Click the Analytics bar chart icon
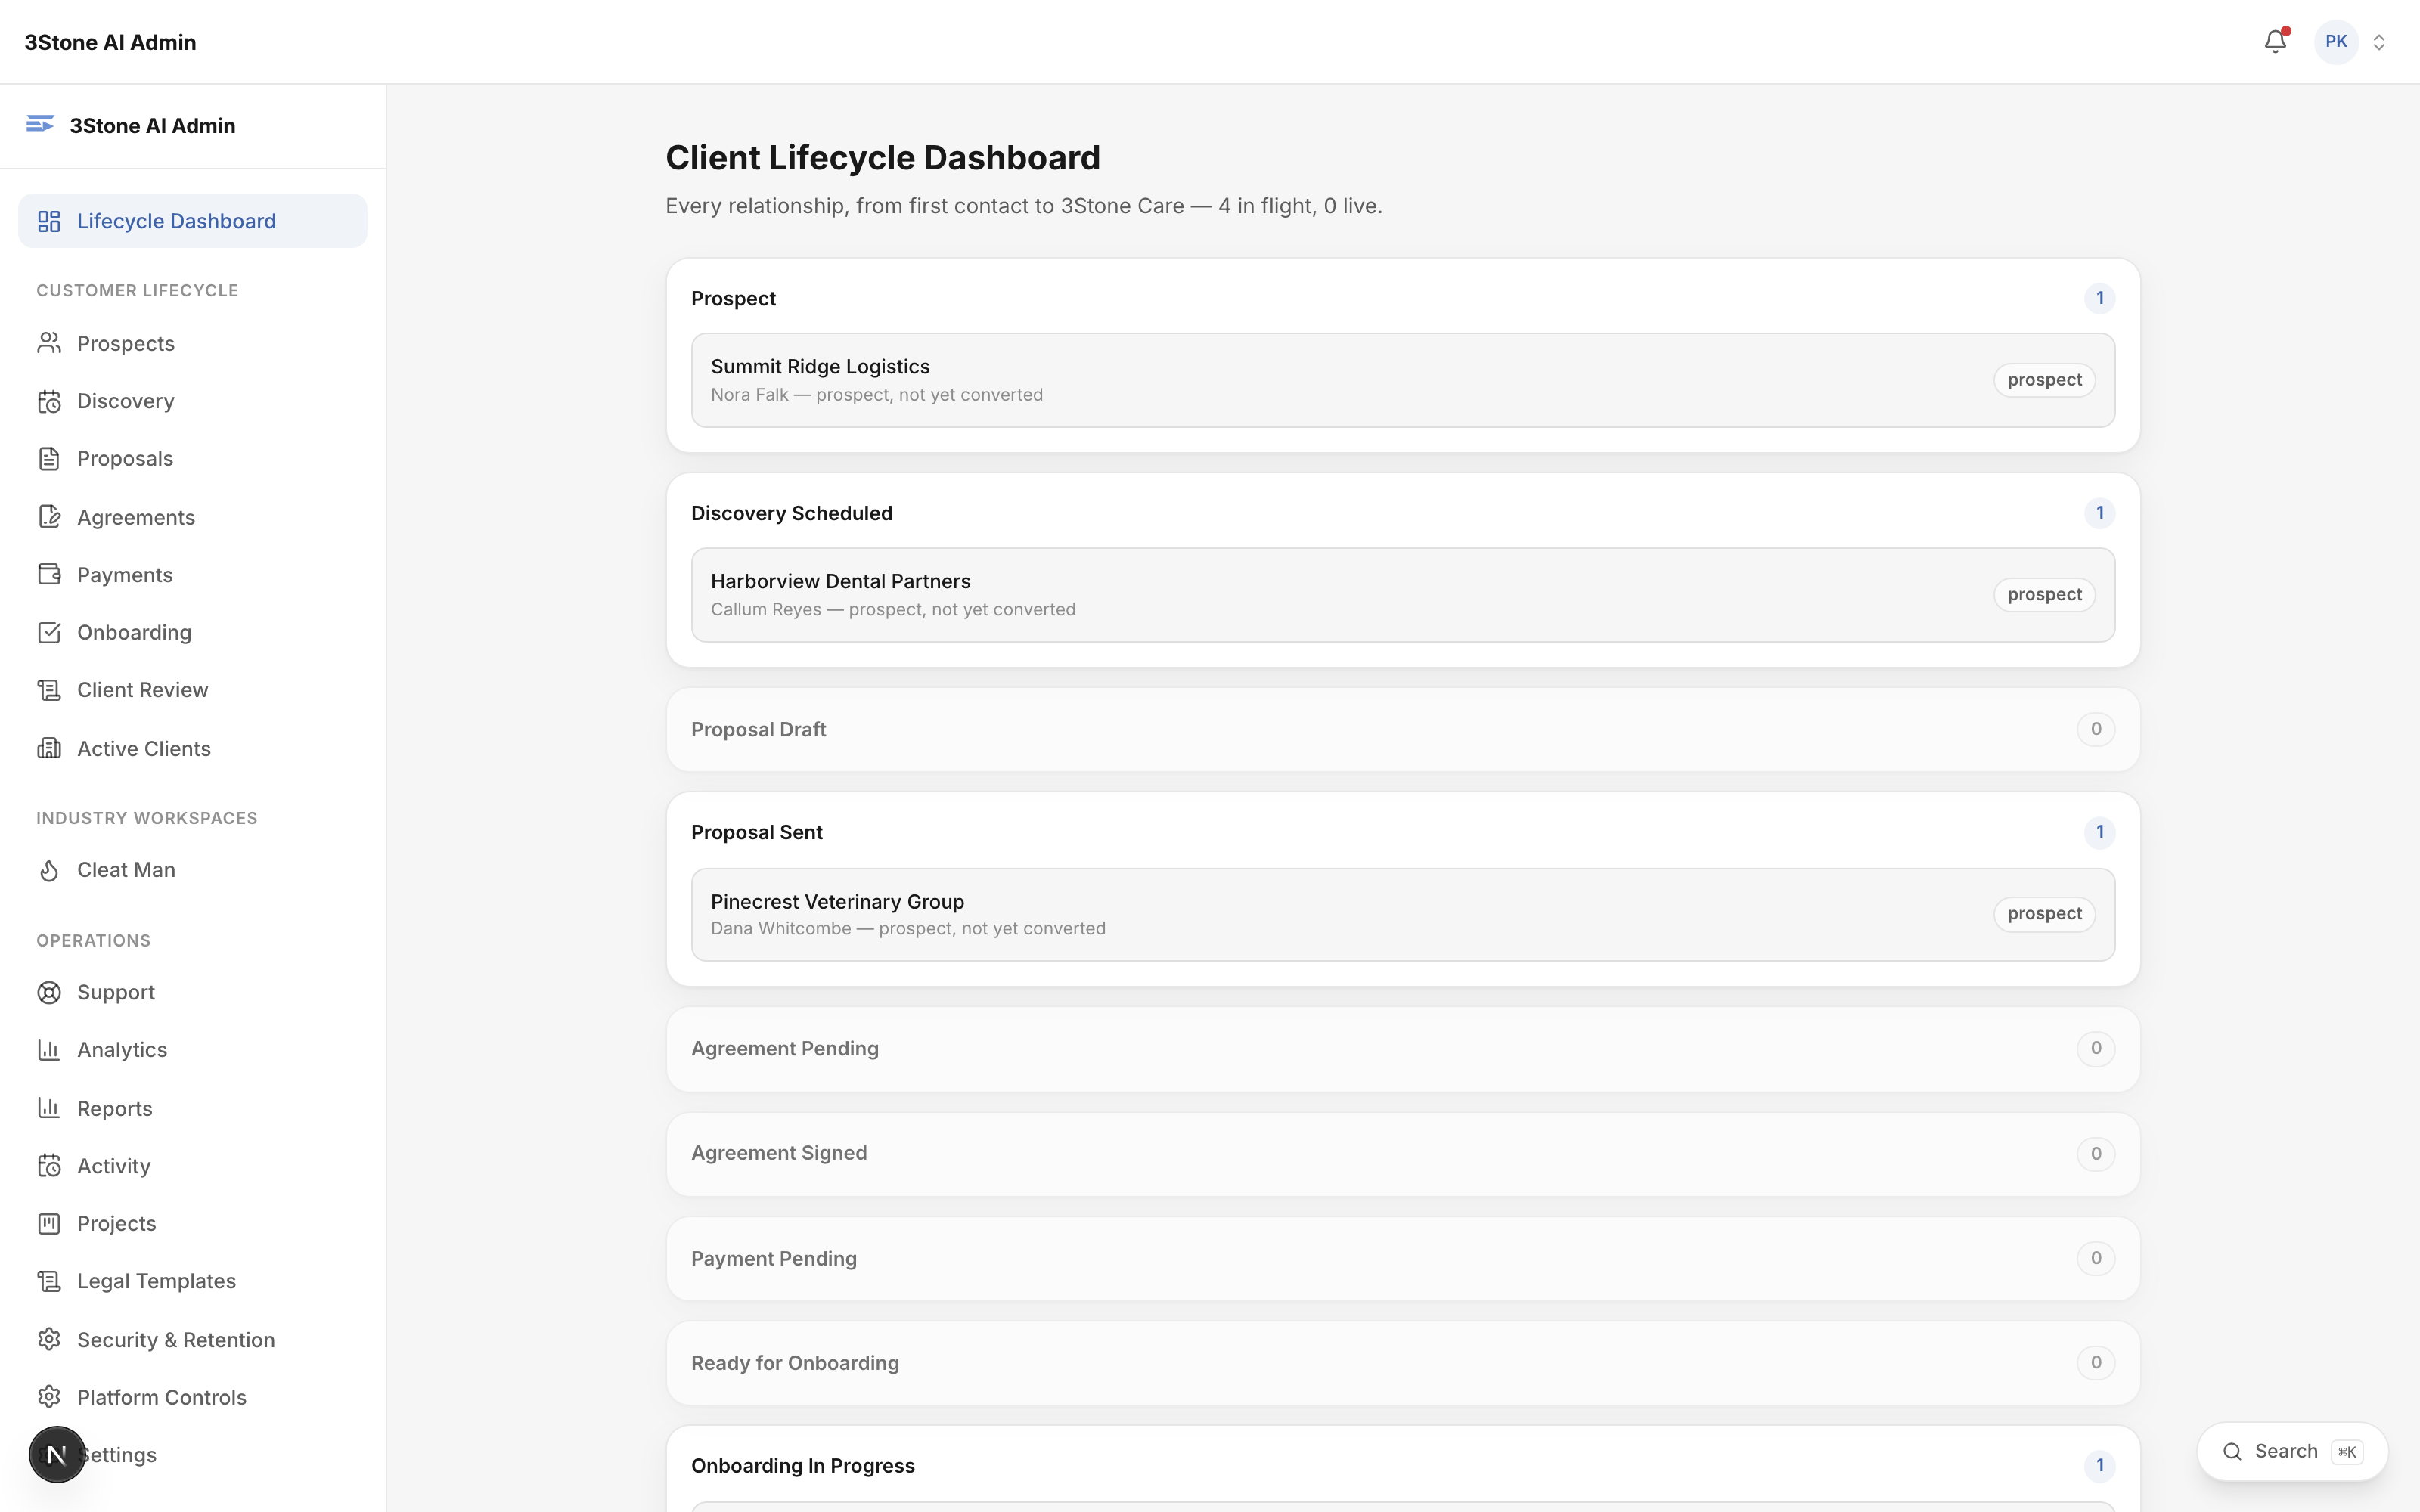 pyautogui.click(x=49, y=1050)
